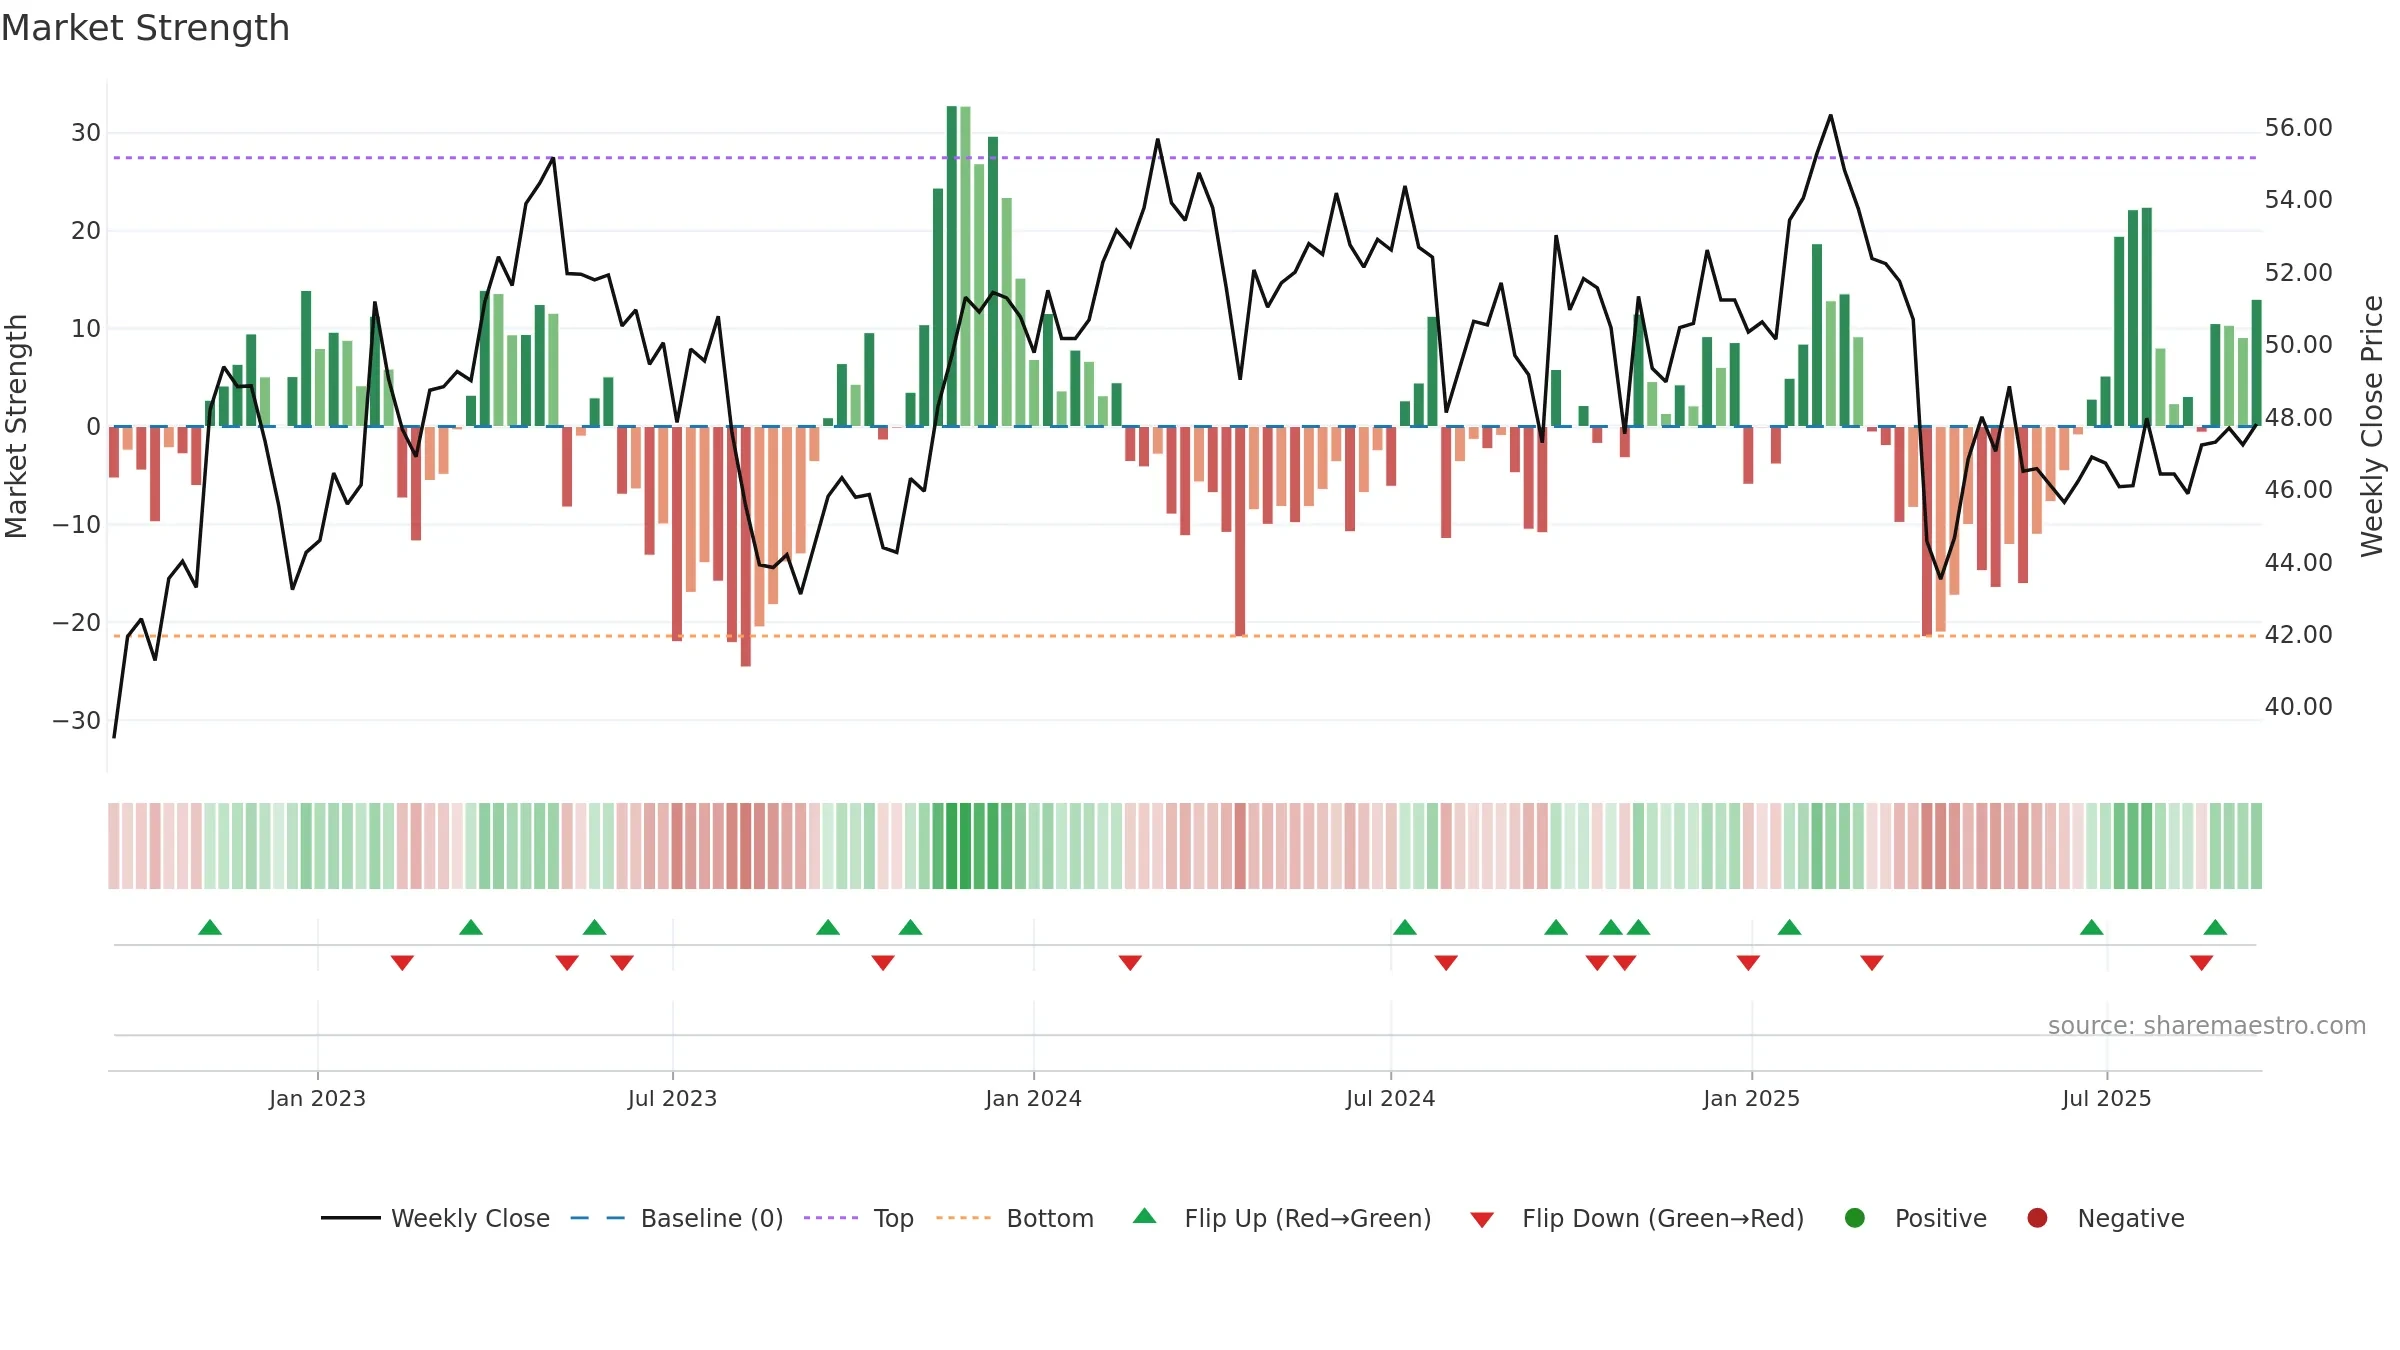Click the lowest red bar below −20
2400x1350 pixels.
tap(746, 546)
